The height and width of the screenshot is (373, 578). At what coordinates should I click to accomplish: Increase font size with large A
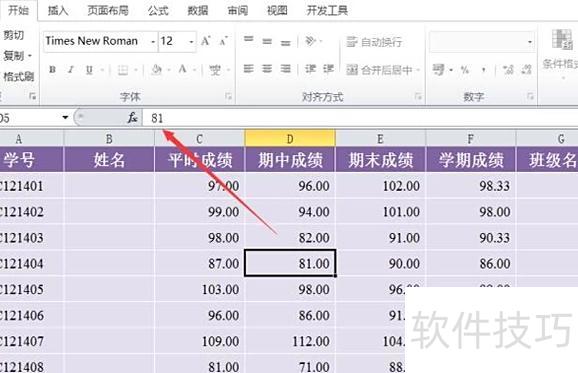click(206, 41)
